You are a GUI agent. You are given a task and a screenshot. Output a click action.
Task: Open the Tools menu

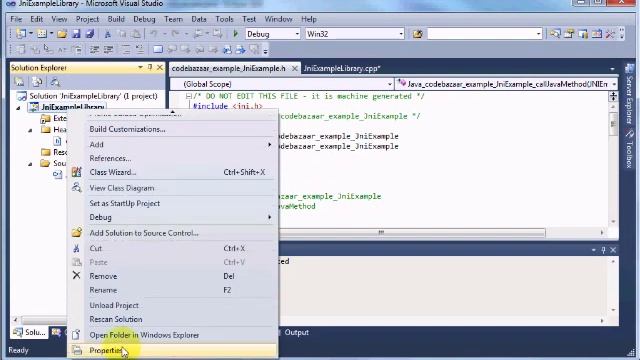click(224, 19)
